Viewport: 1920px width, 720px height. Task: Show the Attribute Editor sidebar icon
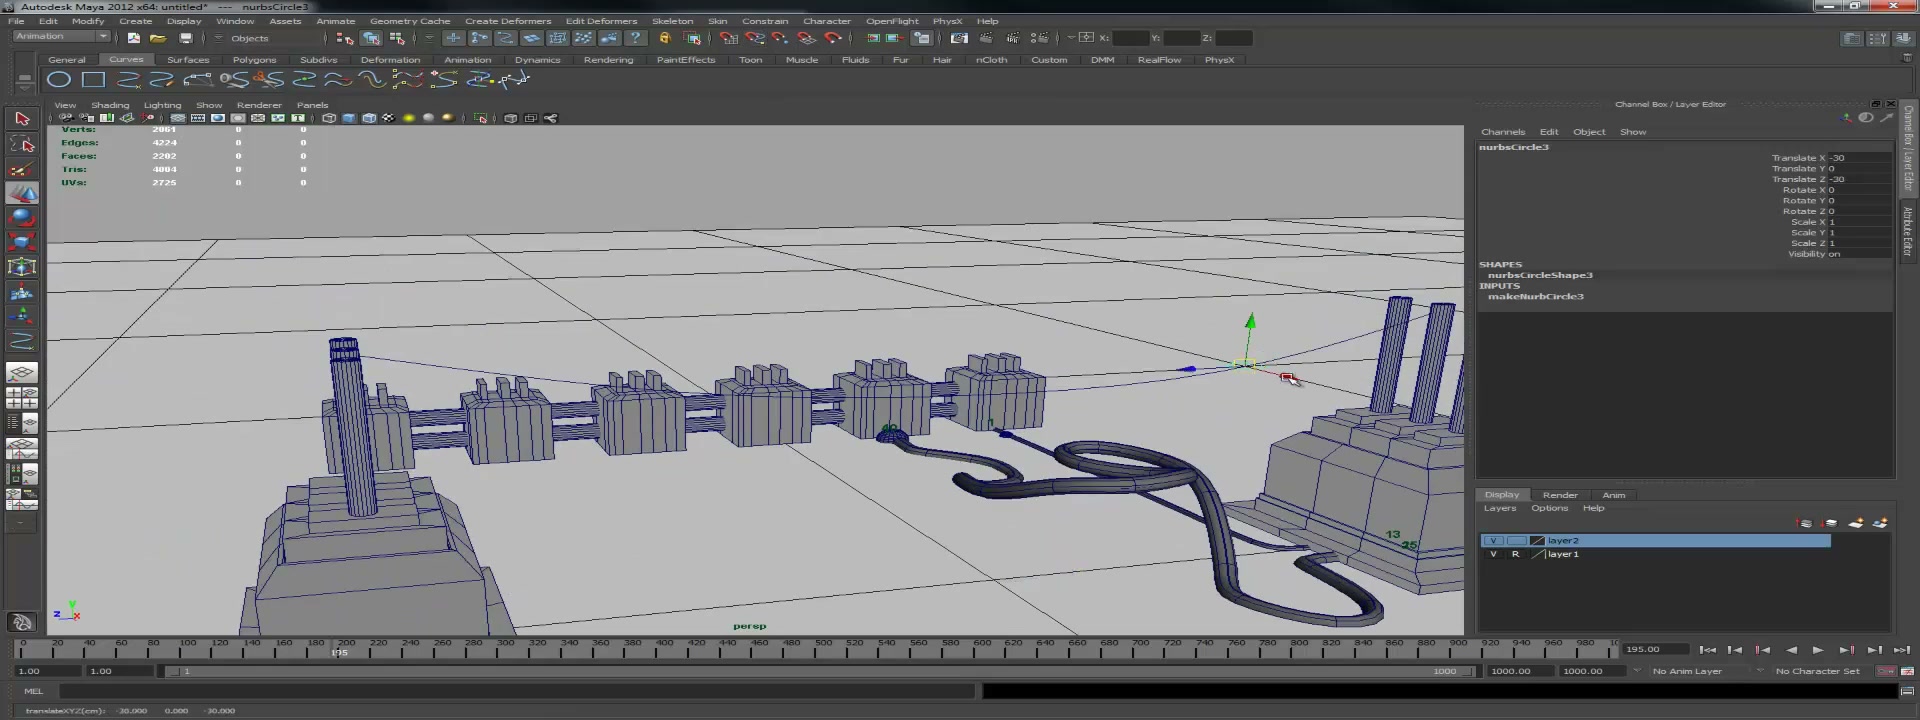click(x=1853, y=38)
